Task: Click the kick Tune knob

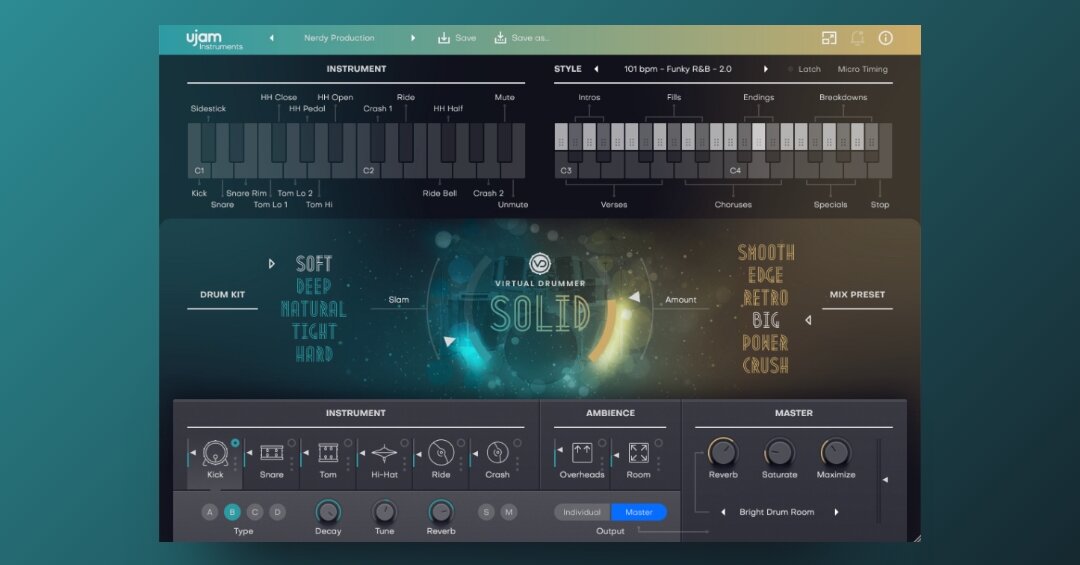Action: click(x=384, y=511)
